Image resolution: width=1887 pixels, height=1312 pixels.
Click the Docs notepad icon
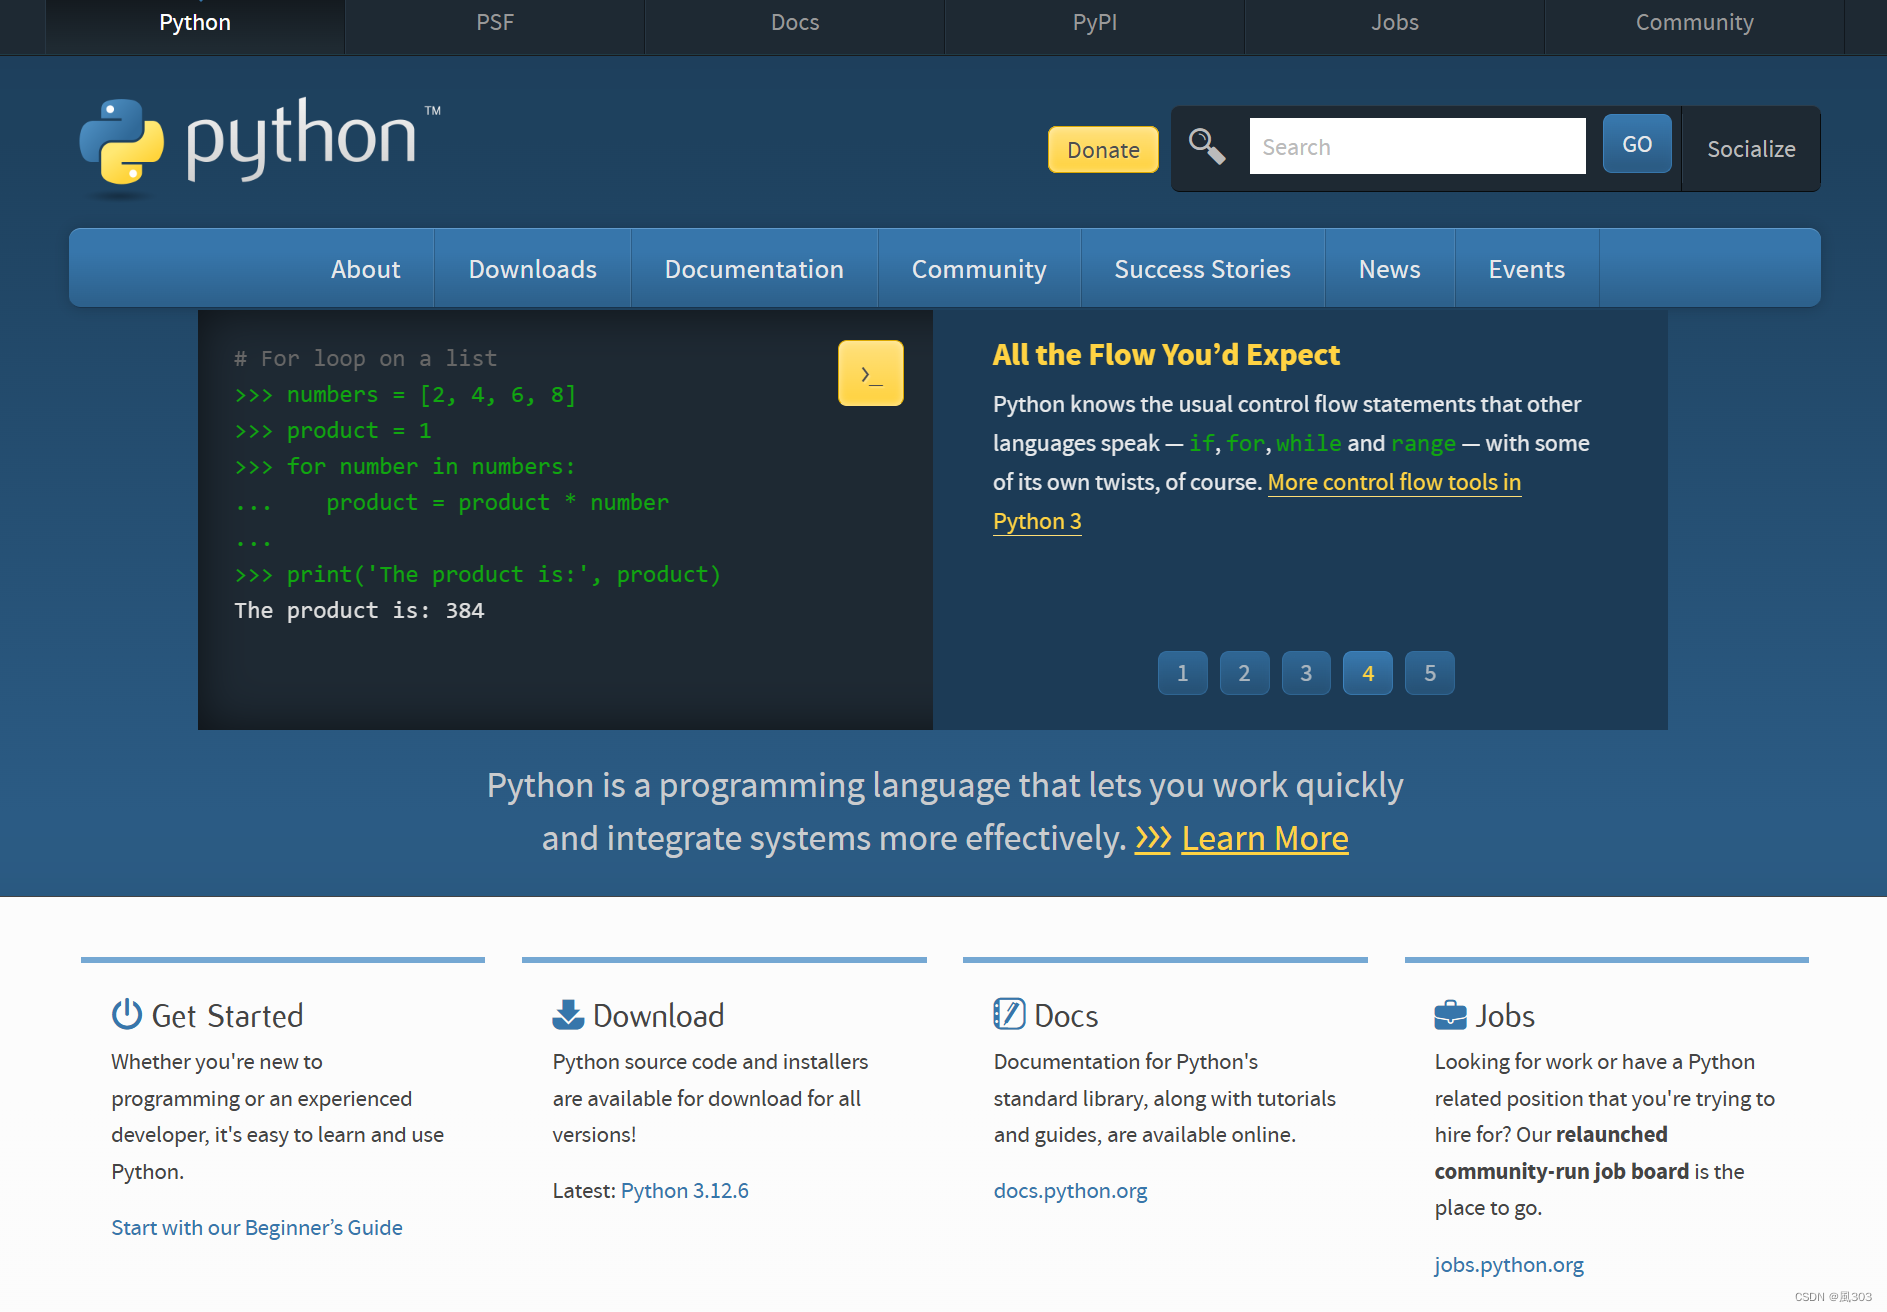[x=1009, y=1014]
